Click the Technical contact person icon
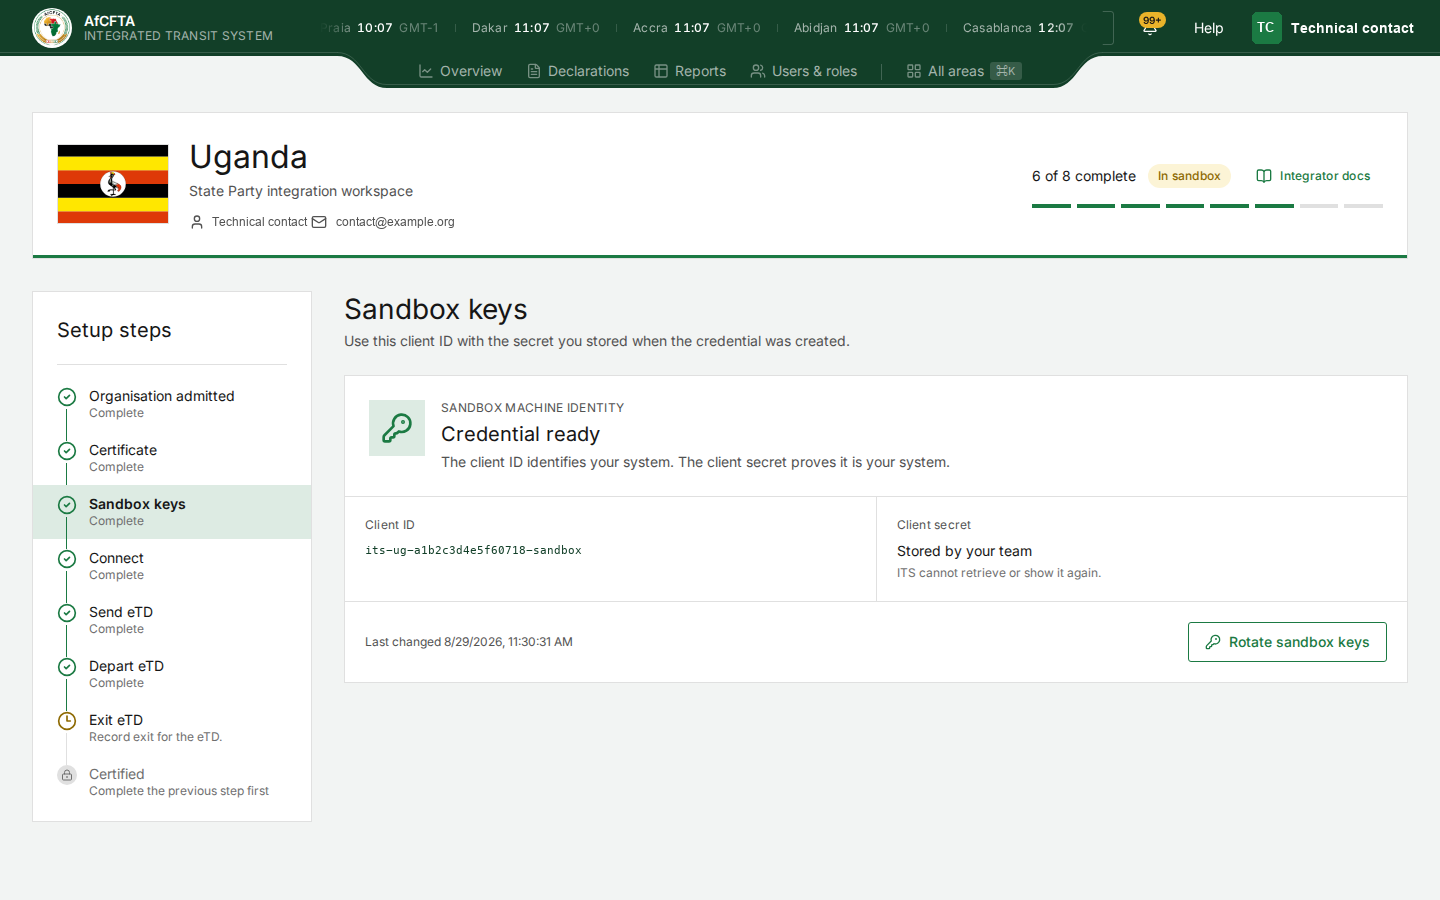This screenshot has width=1440, height=900. point(197,222)
